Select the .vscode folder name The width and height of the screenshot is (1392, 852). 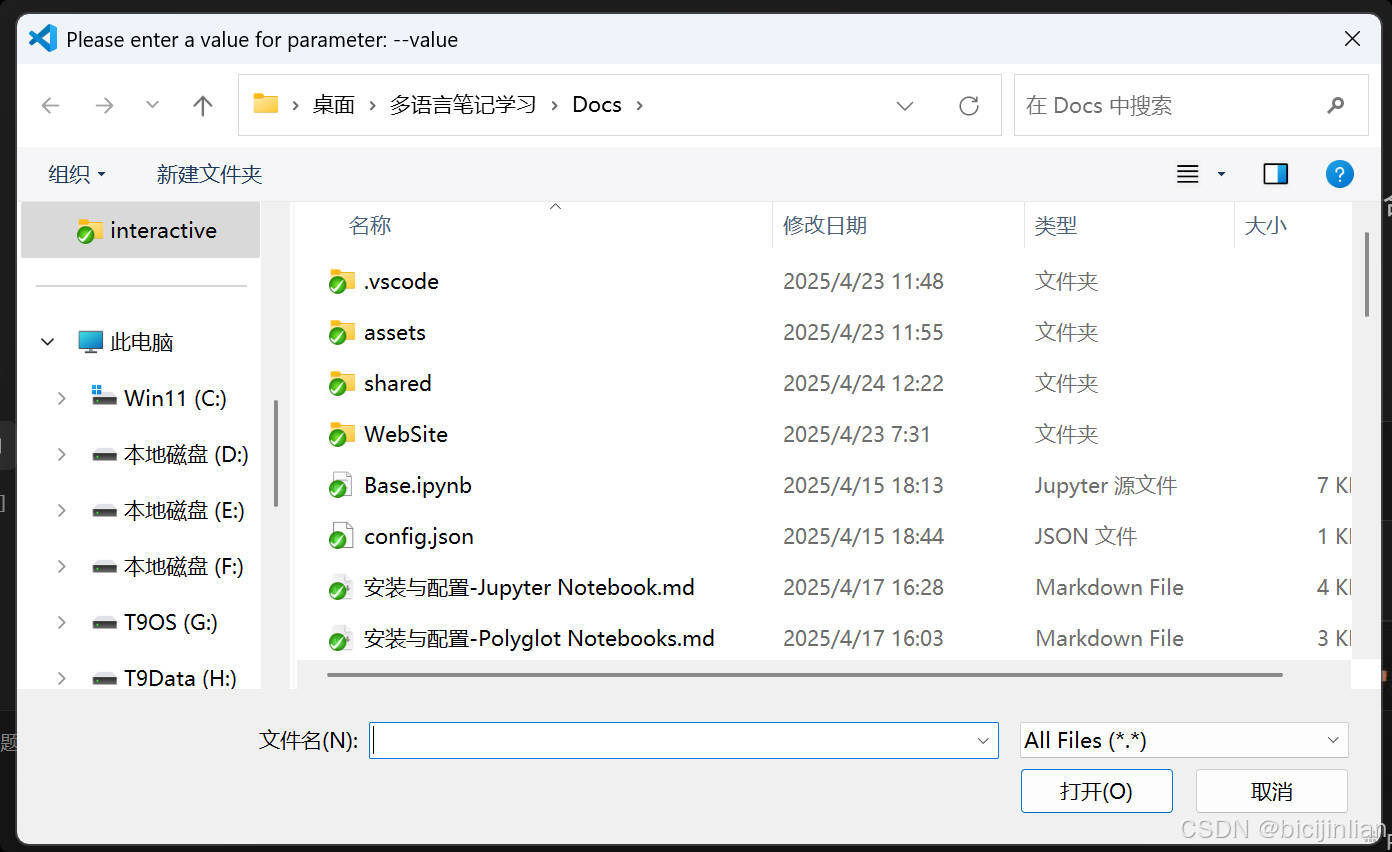401,281
